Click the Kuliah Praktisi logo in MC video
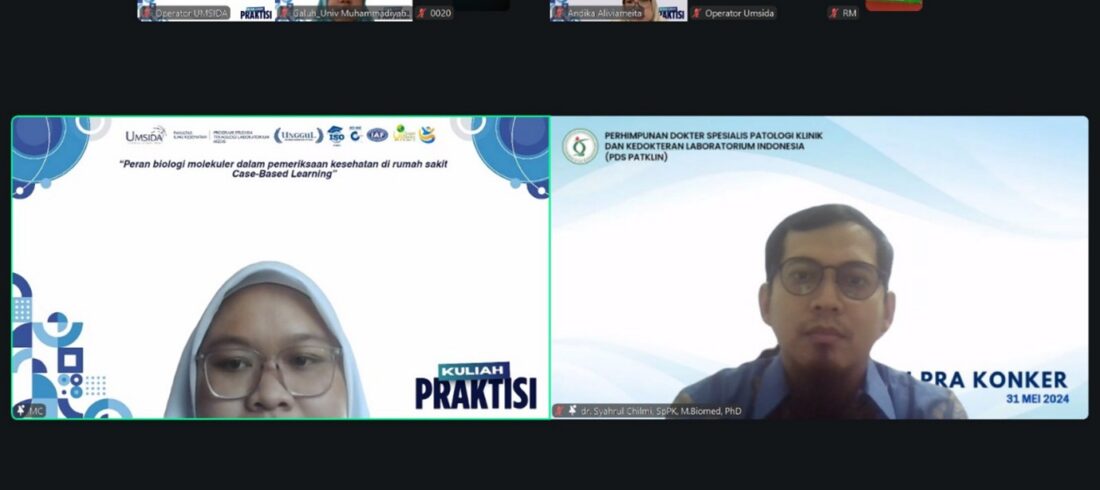Viewport: 1100px width, 490px height. click(475, 387)
